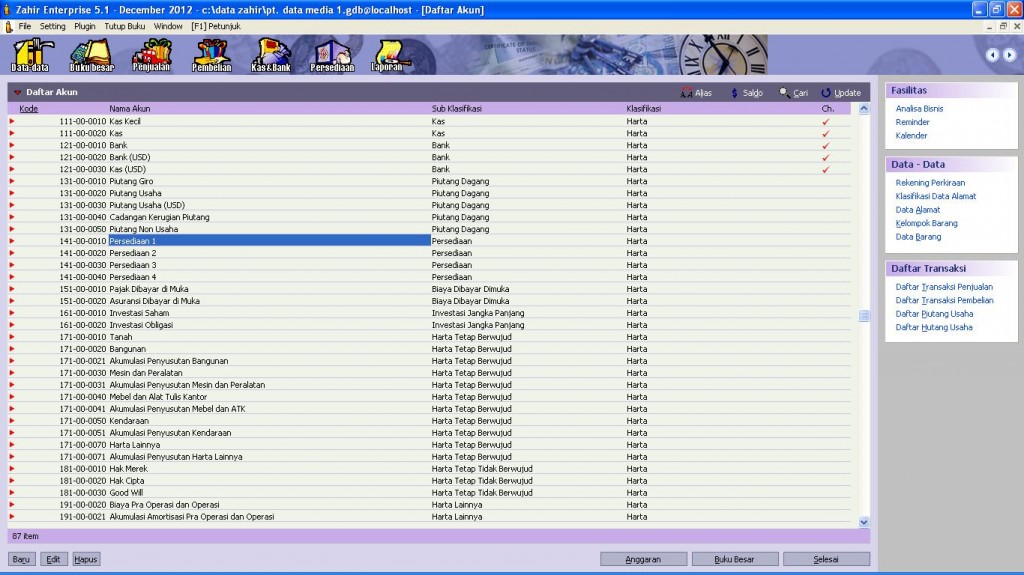Open the Pembelian module icon

211,56
